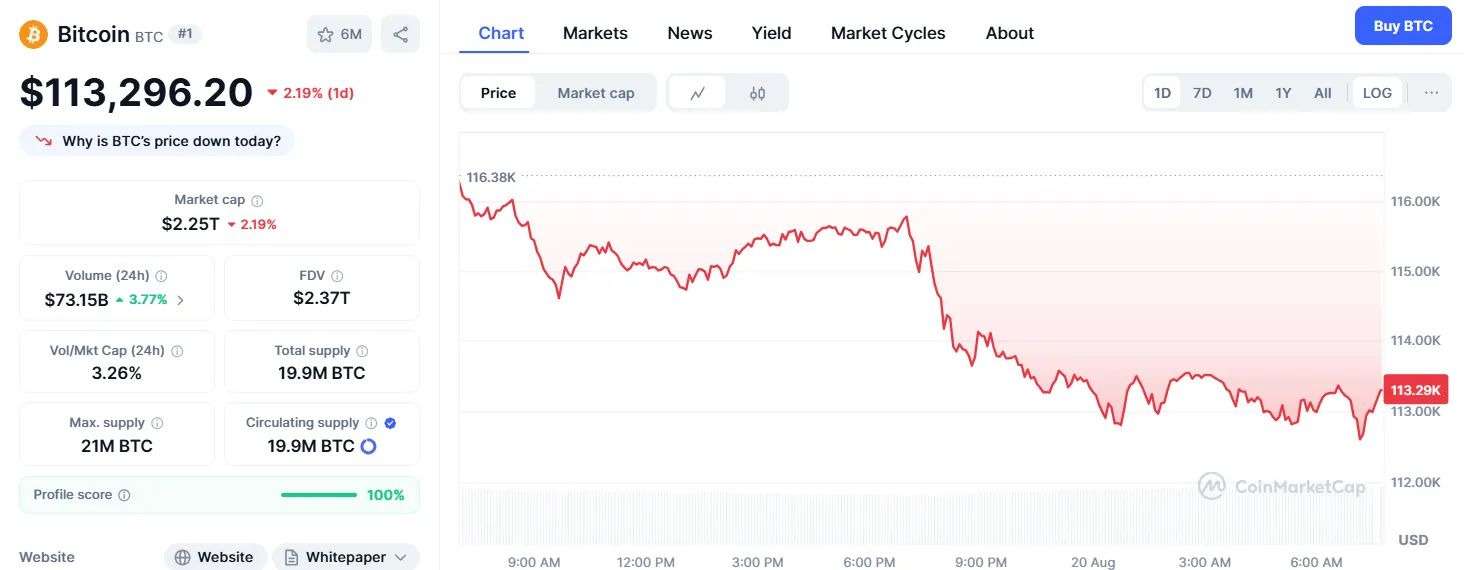Expand Volume (24h) details chevron
The image size is (1464, 570).
click(x=180, y=299)
